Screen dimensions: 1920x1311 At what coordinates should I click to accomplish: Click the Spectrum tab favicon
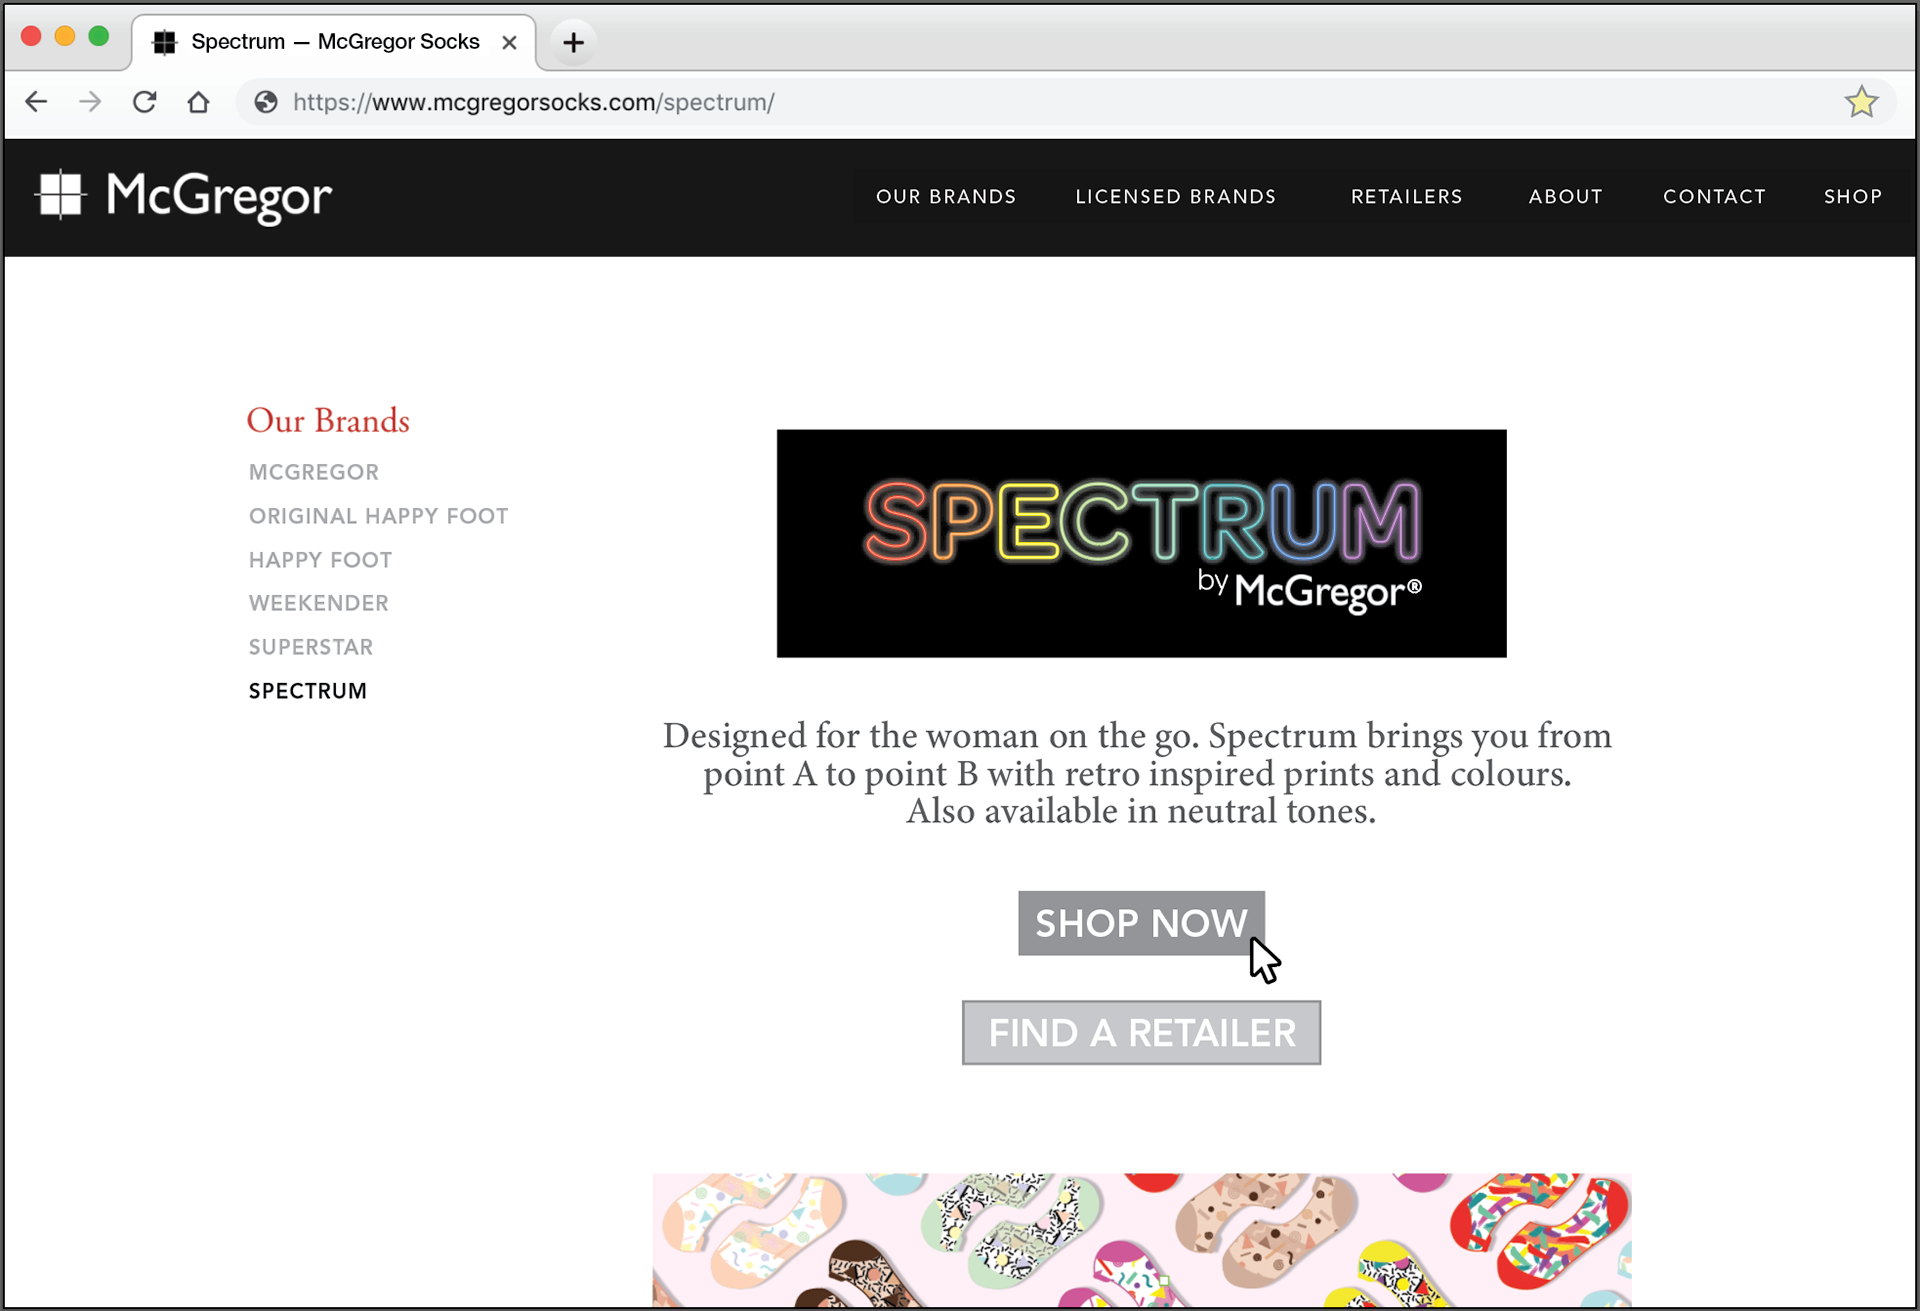click(164, 42)
